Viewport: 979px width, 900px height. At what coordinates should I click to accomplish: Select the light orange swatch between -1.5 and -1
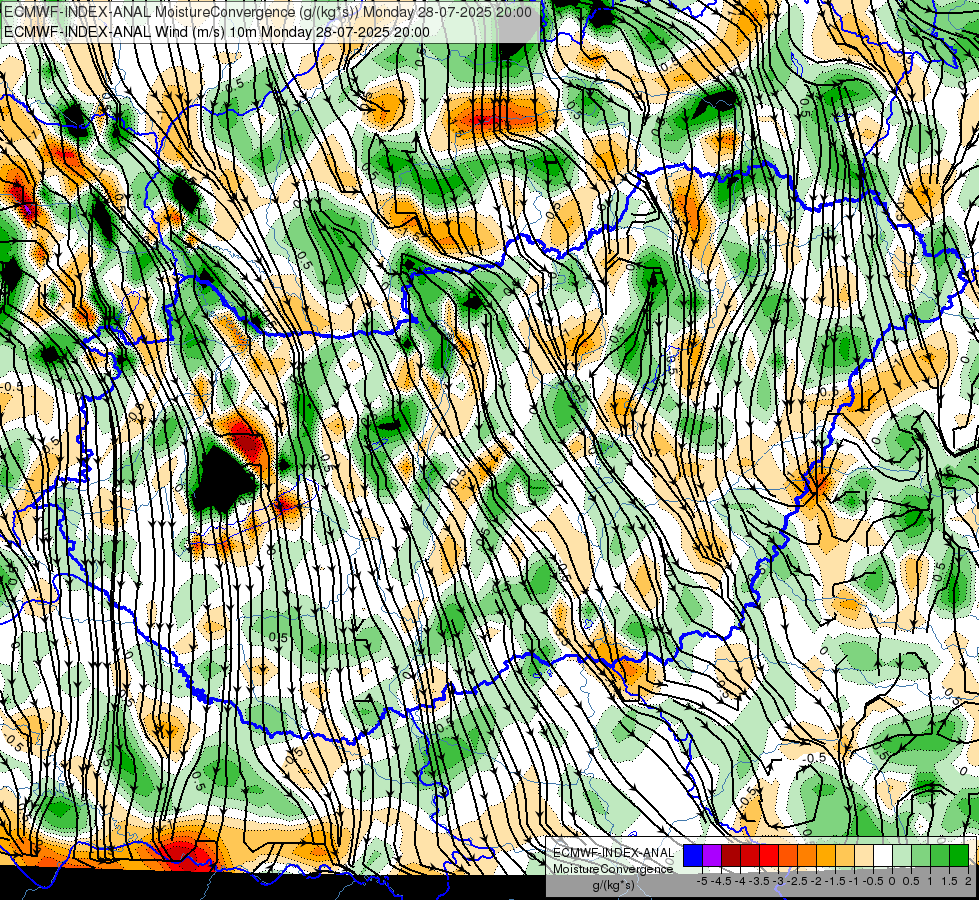pos(845,855)
